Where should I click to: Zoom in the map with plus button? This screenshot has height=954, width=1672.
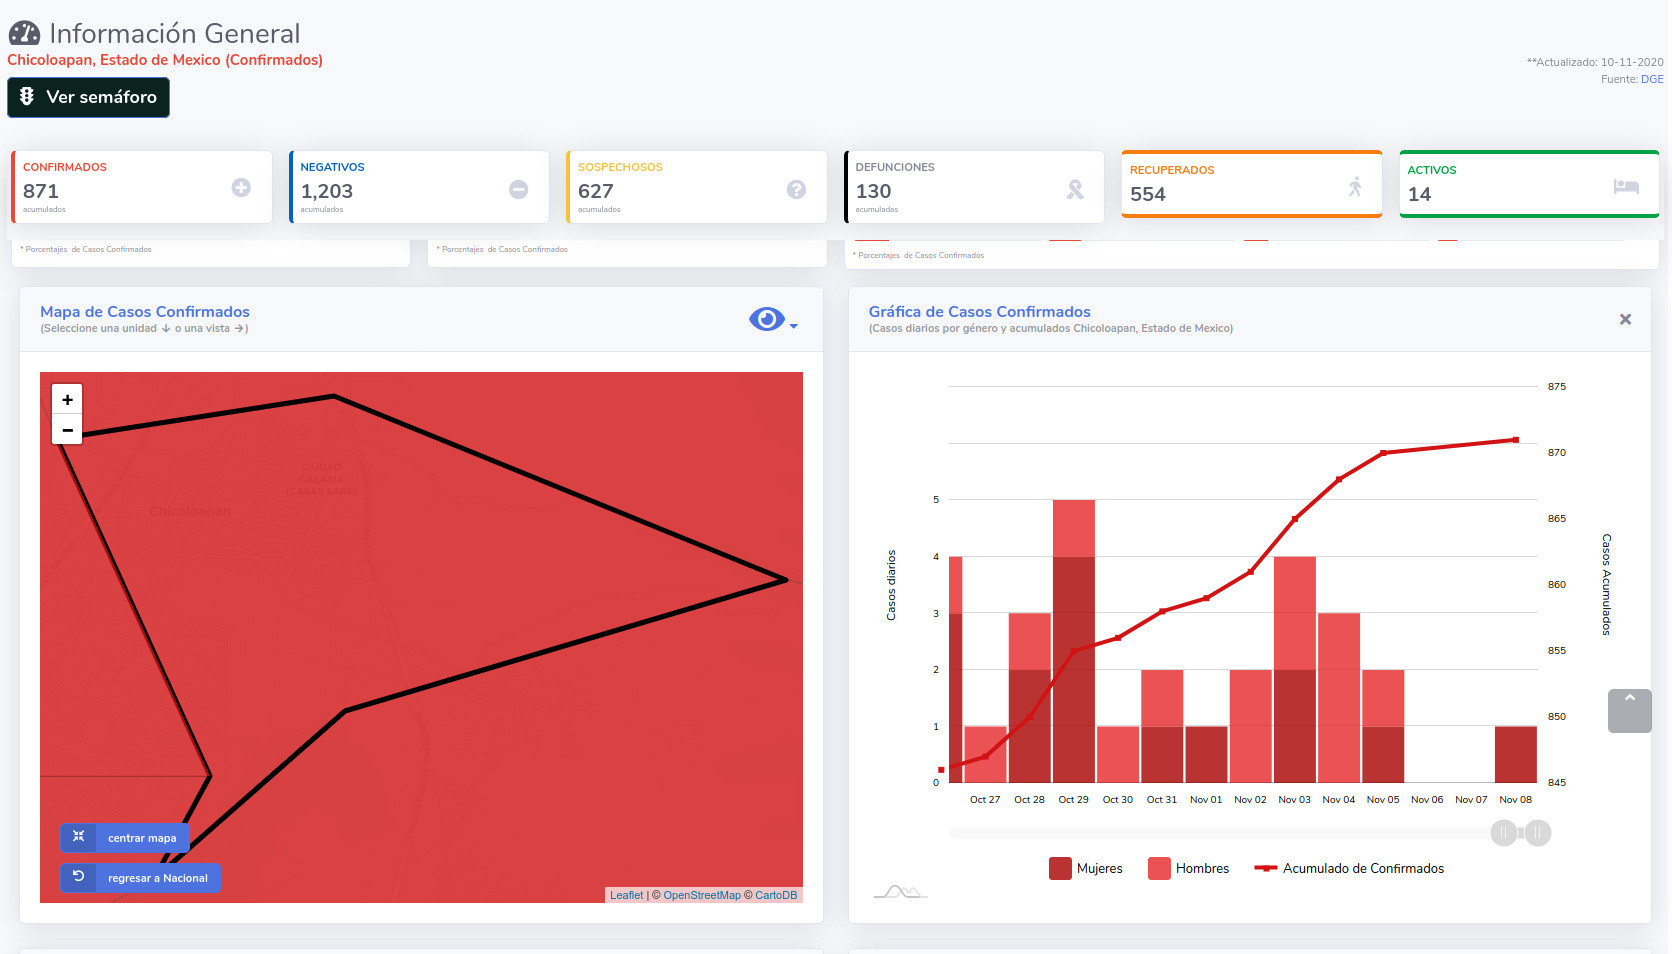coord(67,399)
